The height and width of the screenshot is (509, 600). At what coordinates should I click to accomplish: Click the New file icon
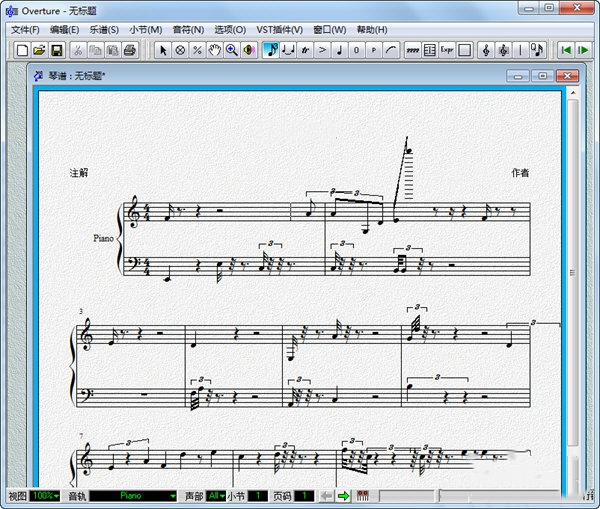pos(22,50)
